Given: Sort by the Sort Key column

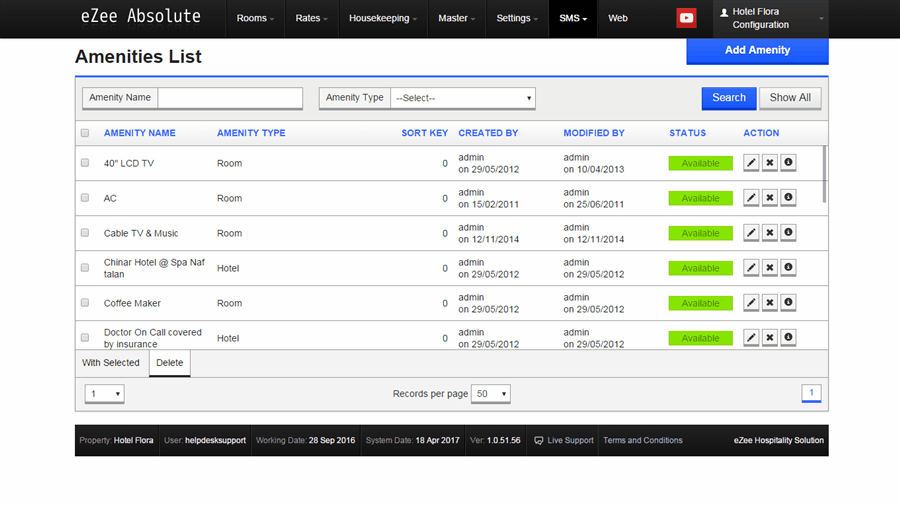Looking at the screenshot, I should point(424,133).
